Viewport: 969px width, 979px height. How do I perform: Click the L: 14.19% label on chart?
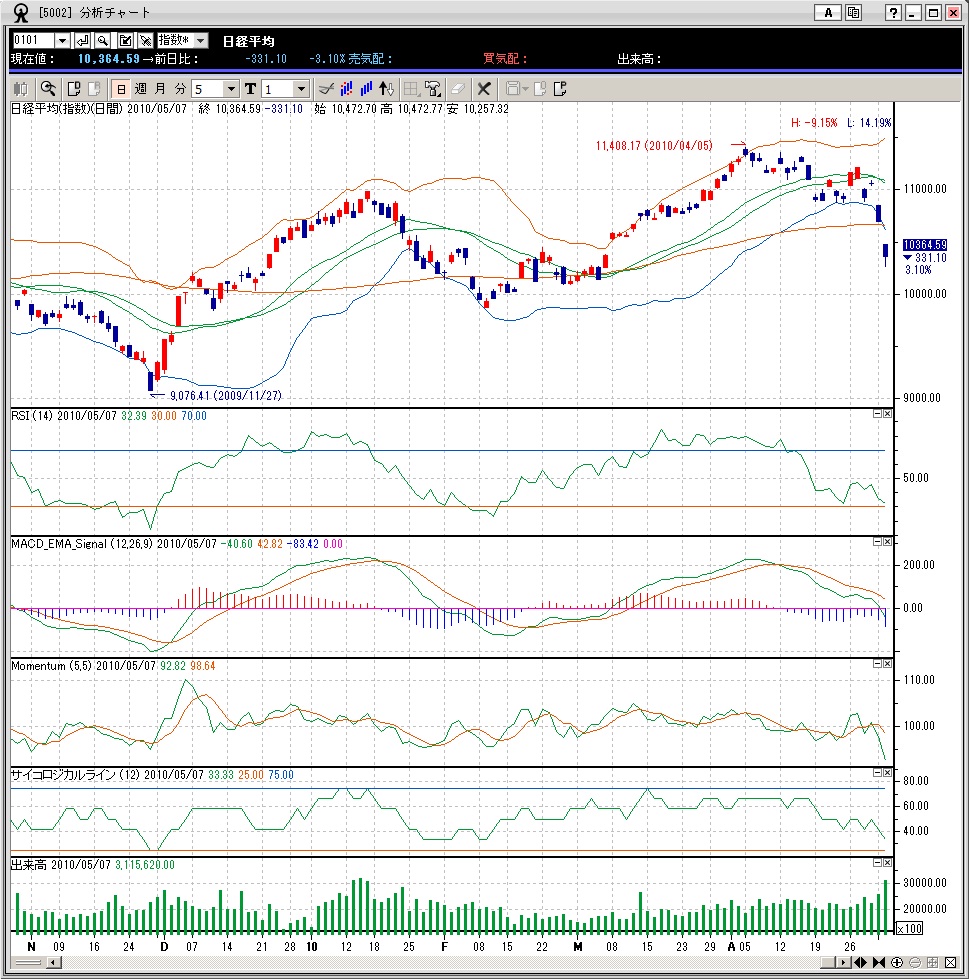[x=869, y=123]
